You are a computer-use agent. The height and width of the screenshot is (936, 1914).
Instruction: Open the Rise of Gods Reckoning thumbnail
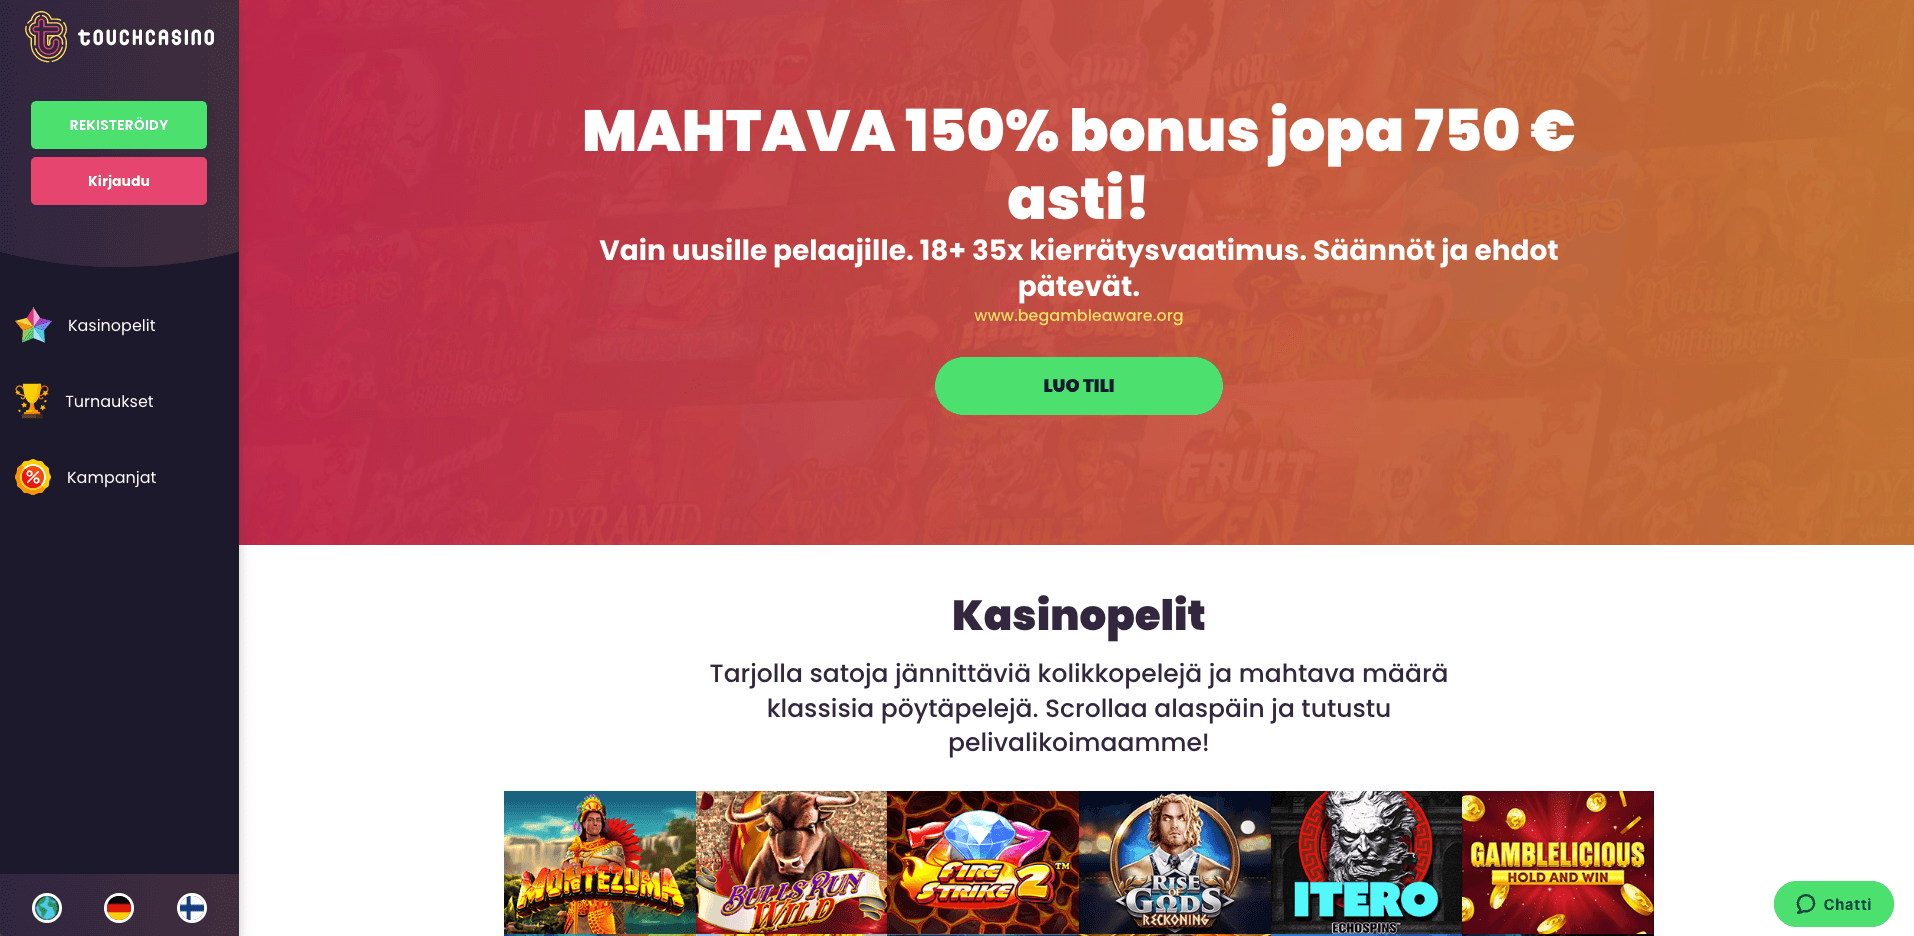pos(1175,862)
